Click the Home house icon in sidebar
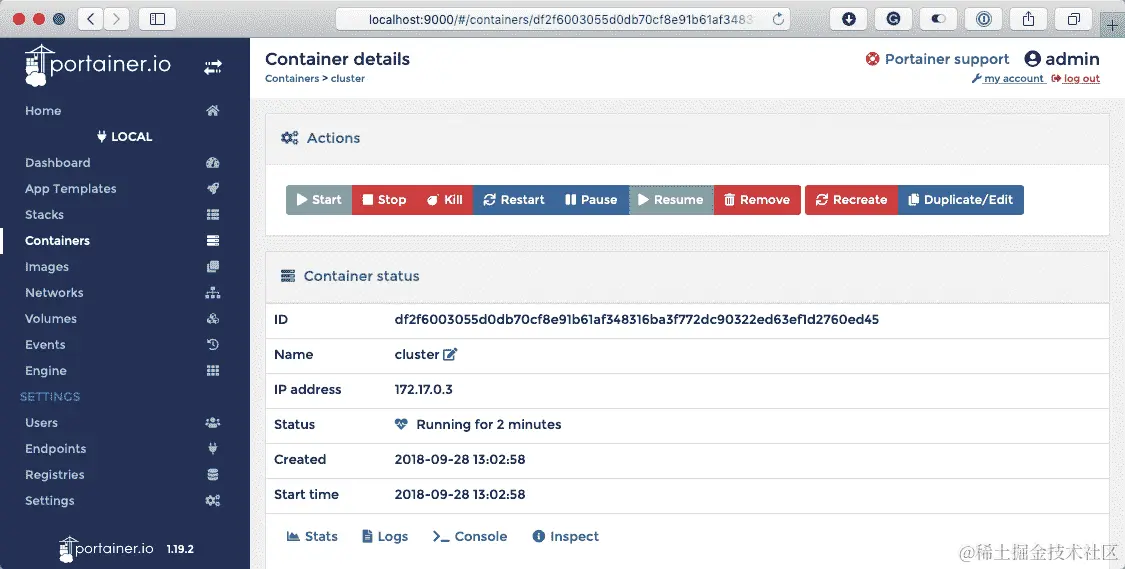This screenshot has height=569, width=1125. point(212,110)
